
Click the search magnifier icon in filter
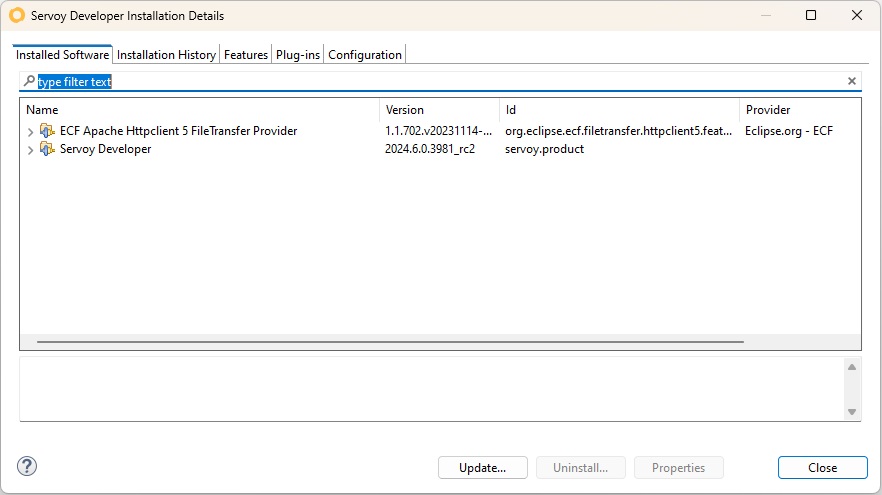29,81
